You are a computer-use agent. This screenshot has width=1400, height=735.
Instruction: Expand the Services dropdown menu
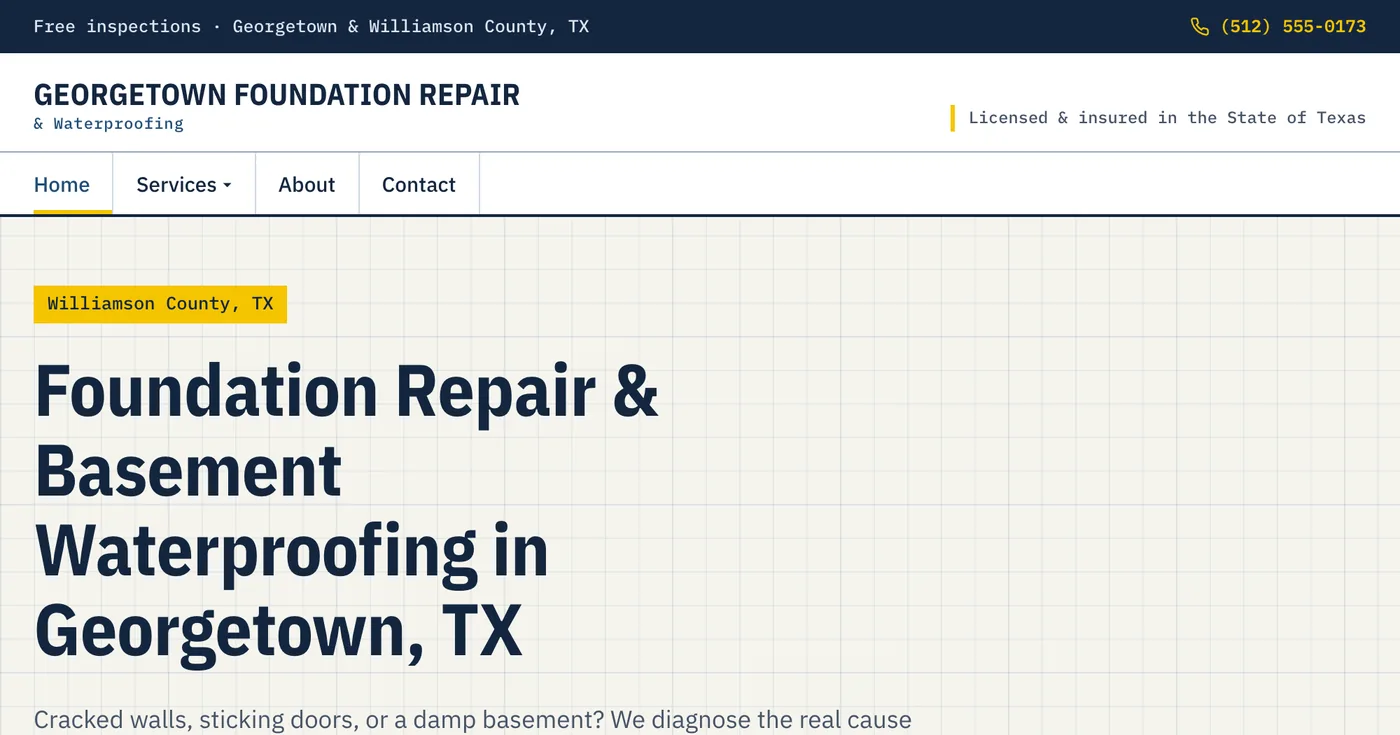(184, 184)
